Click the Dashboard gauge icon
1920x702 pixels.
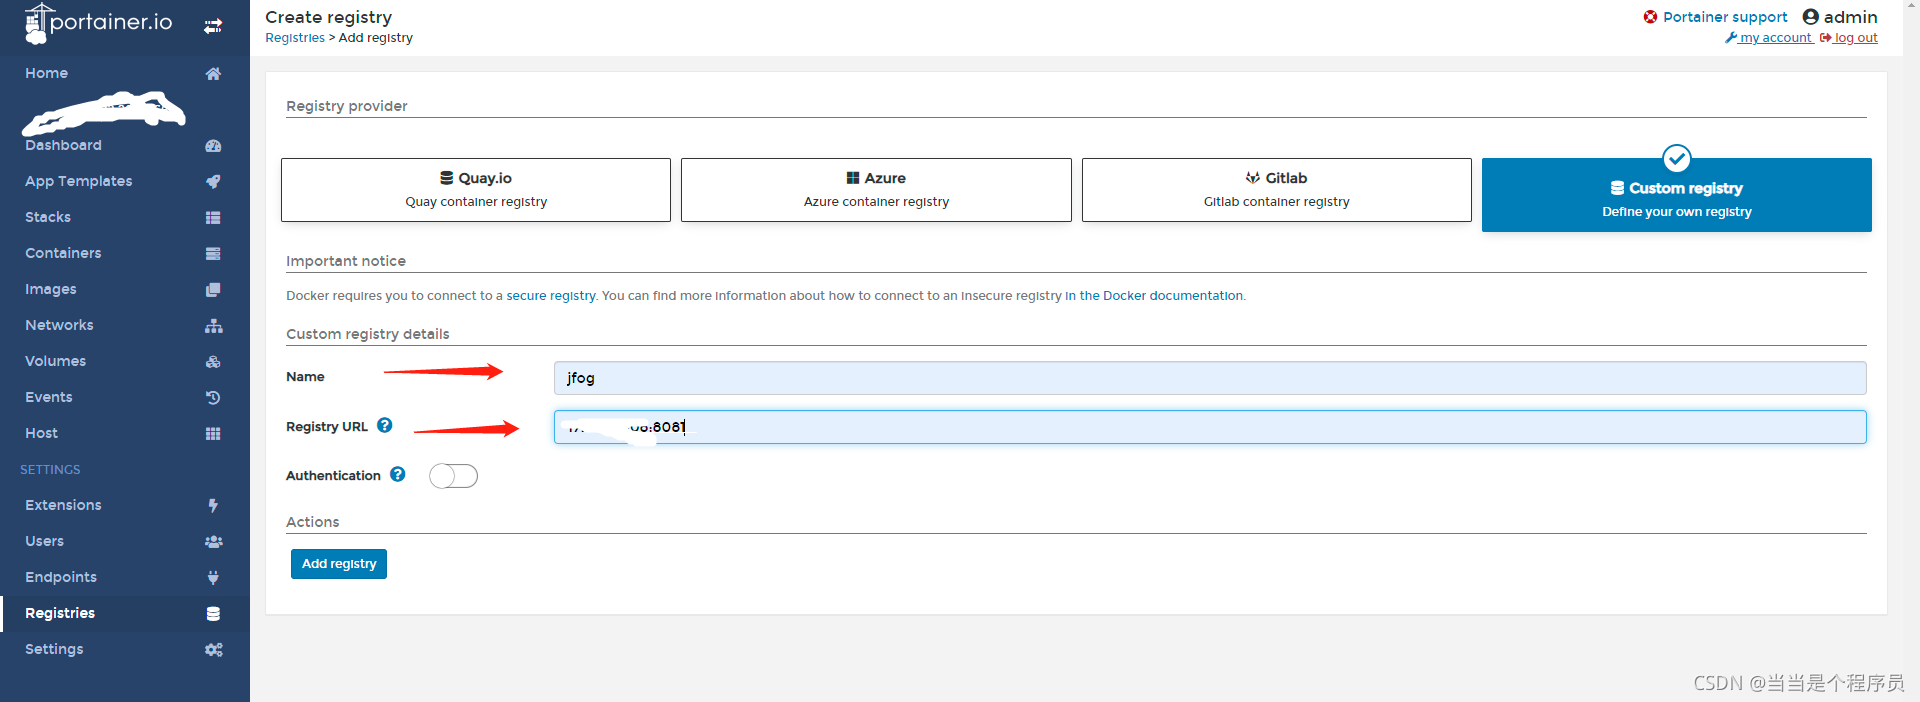click(213, 145)
